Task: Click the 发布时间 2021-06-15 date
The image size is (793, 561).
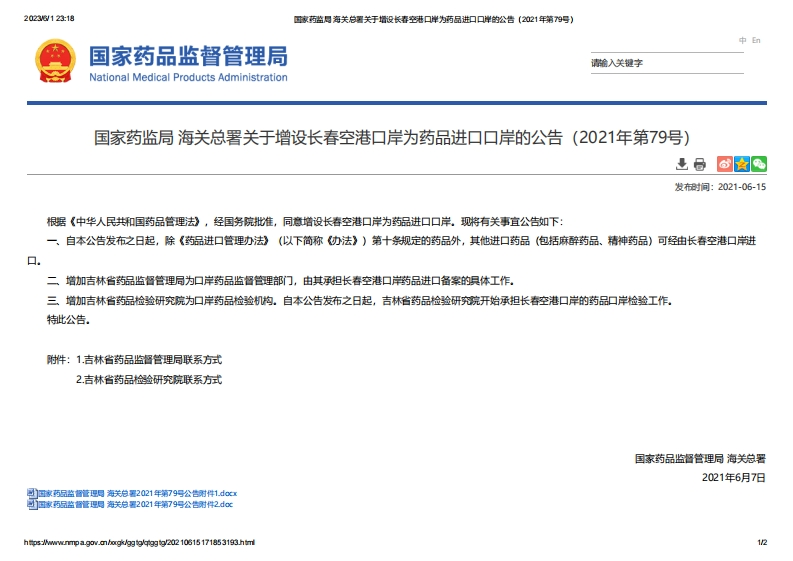Action: 720,187
